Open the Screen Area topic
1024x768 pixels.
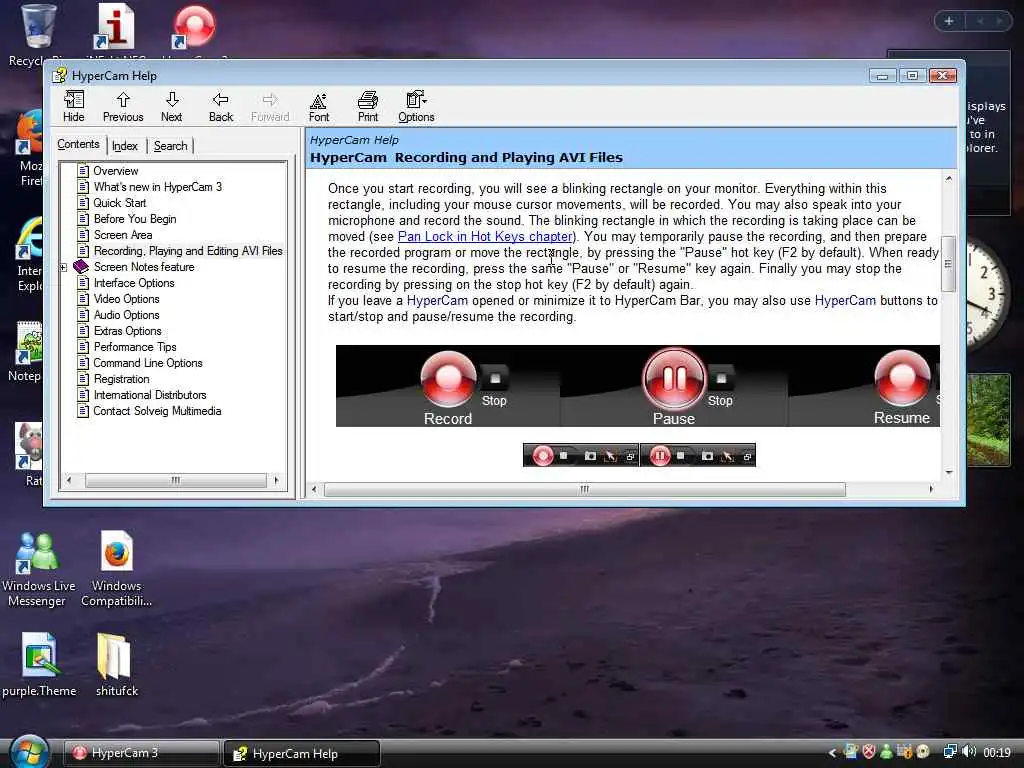(123, 235)
